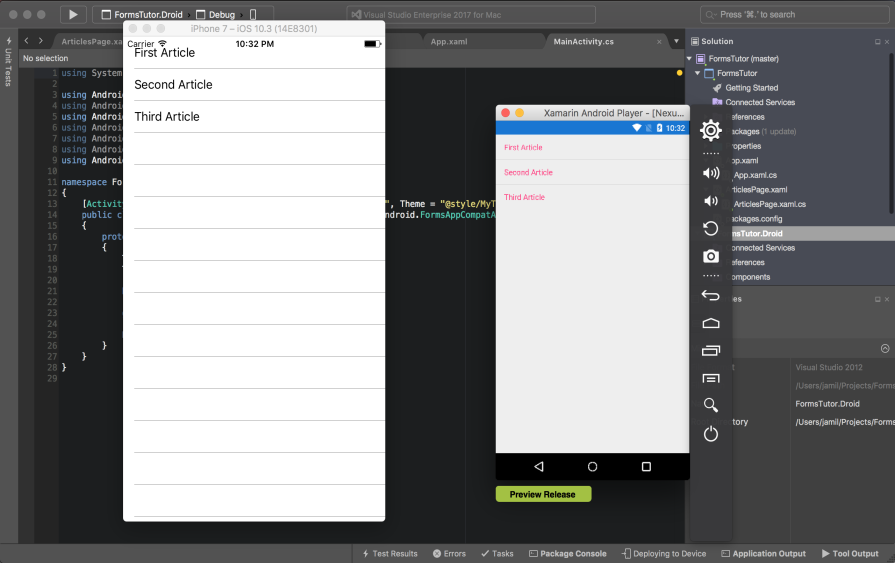Open the Package Console pad
The image size is (895, 563).
click(x=568, y=554)
